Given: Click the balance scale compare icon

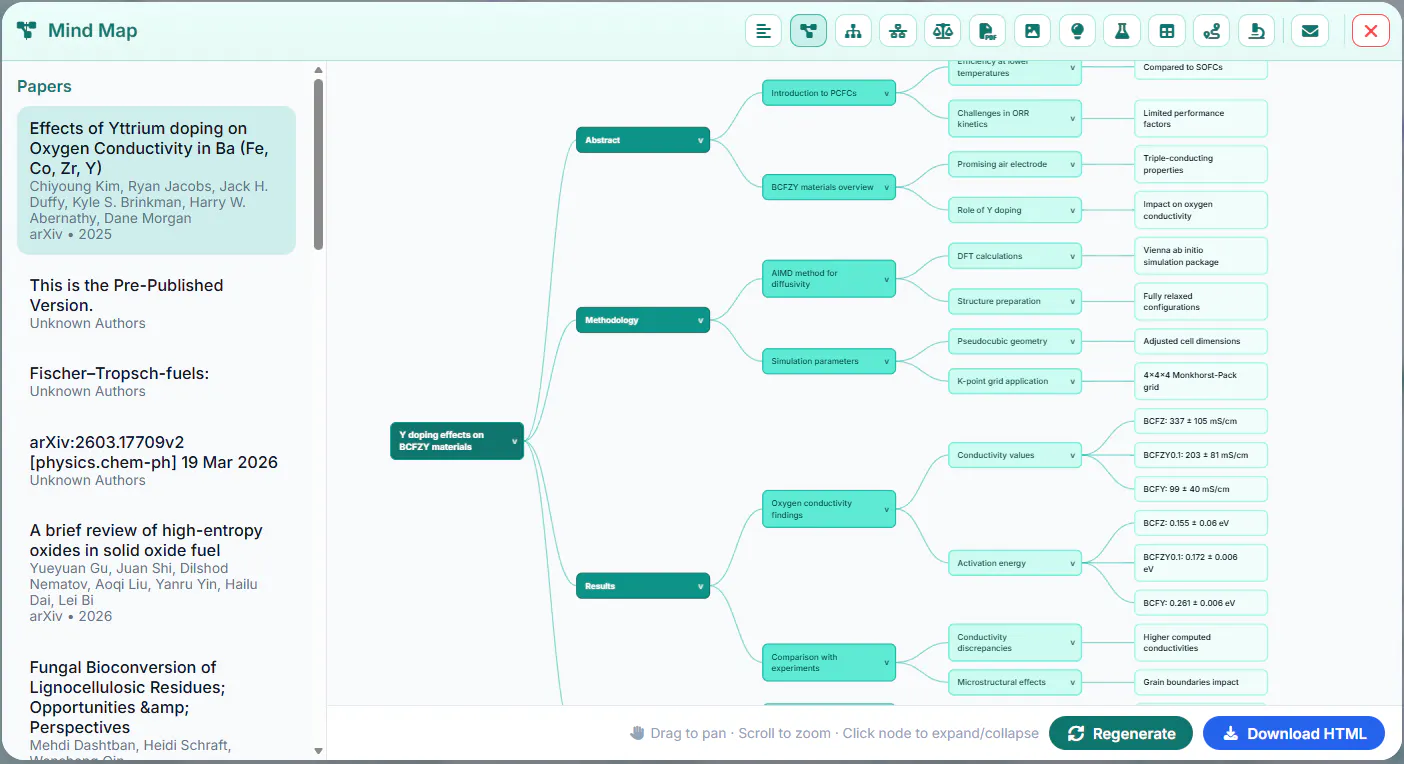Looking at the screenshot, I should pyautogui.click(x=943, y=31).
